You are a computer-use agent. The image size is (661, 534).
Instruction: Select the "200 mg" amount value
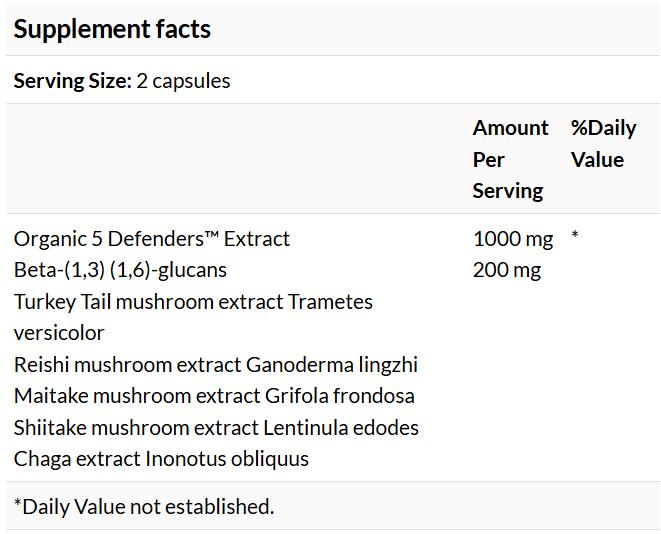[x=506, y=270]
